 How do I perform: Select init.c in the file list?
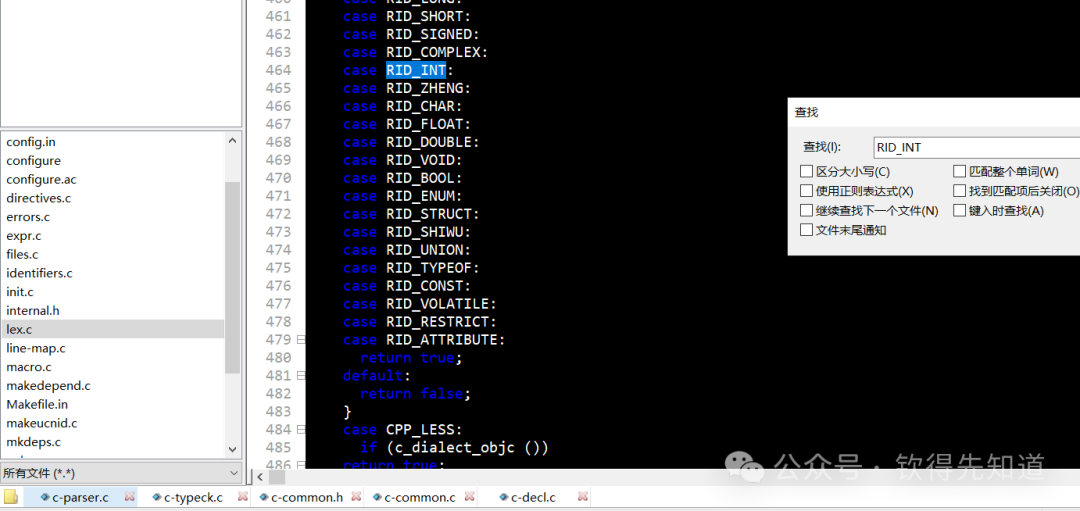20,292
